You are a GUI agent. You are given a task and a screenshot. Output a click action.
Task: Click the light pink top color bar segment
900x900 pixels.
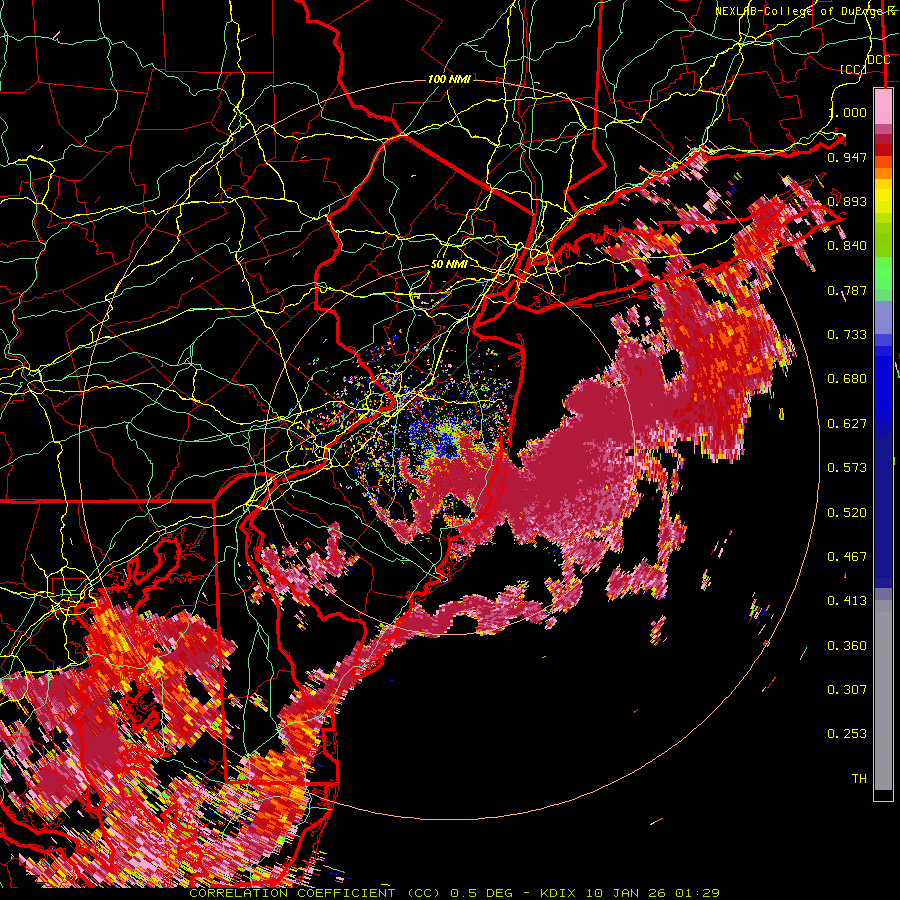click(883, 106)
